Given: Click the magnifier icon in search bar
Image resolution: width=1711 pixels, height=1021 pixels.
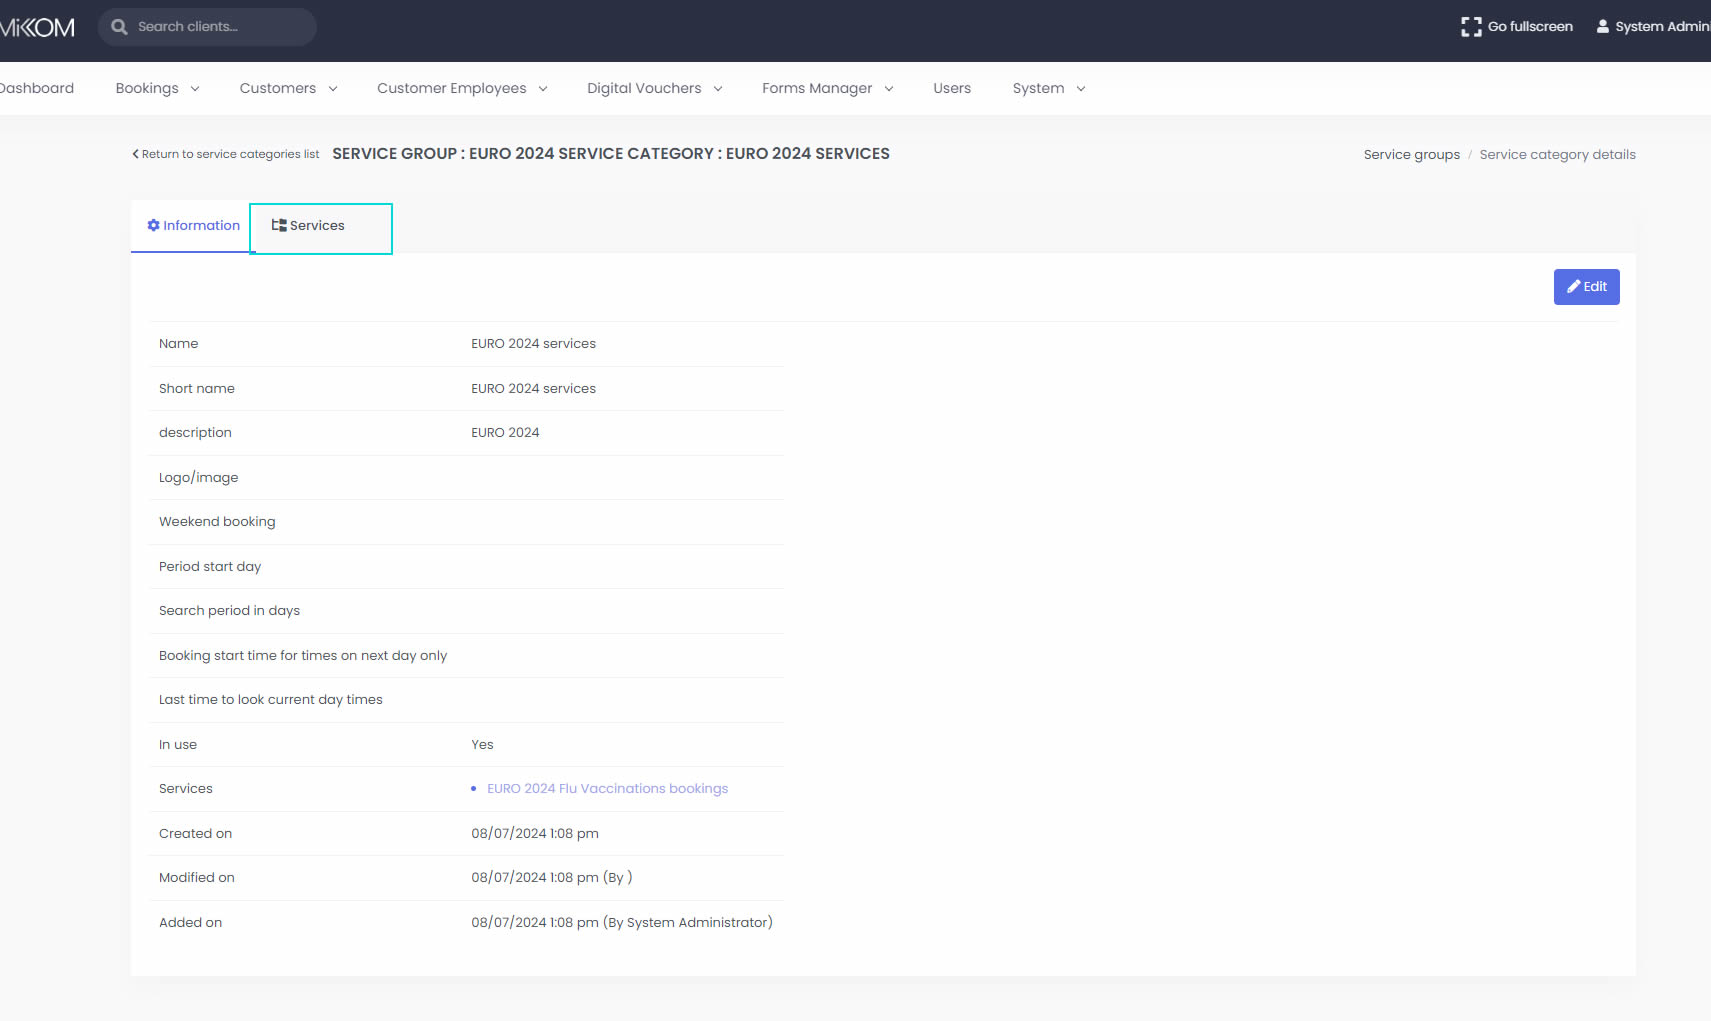Looking at the screenshot, I should (x=120, y=27).
